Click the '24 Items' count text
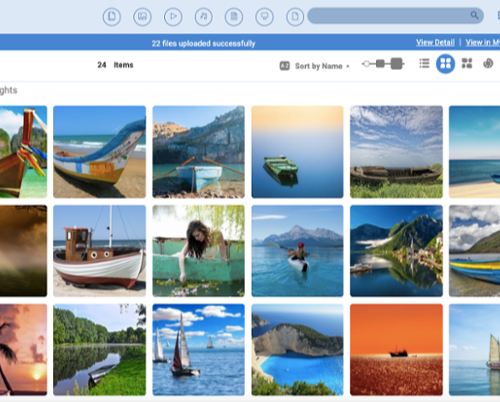The width and height of the screenshot is (500, 403). [115, 65]
